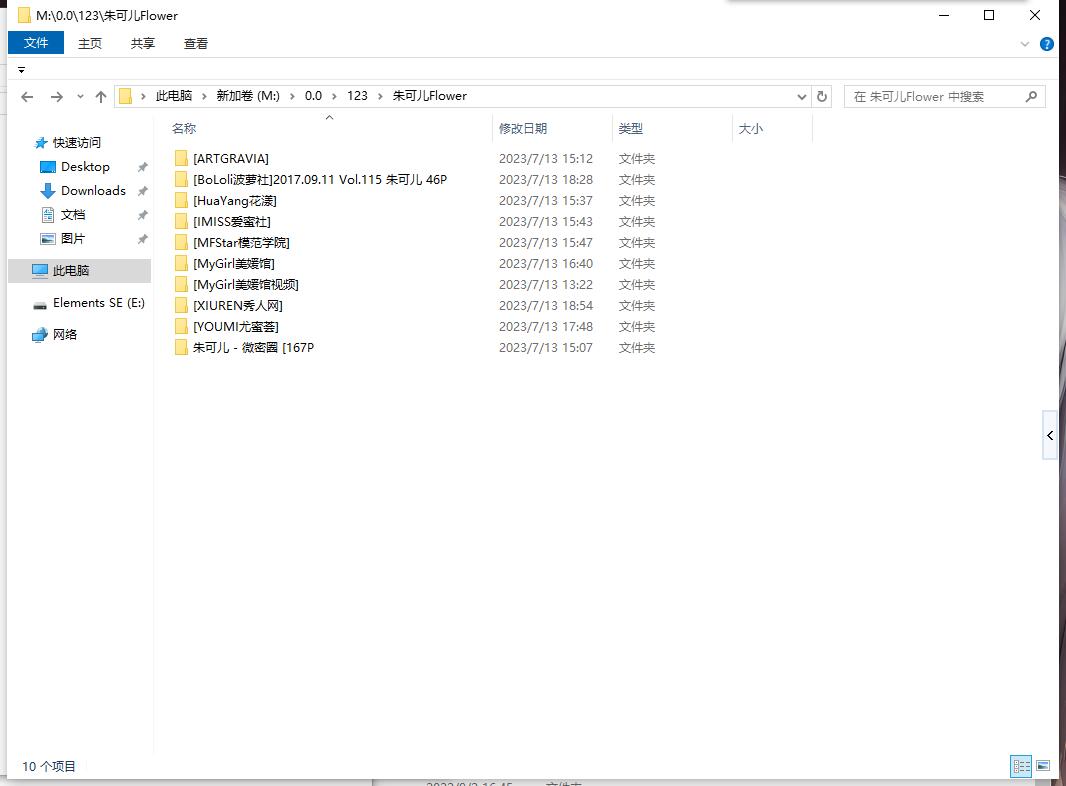Expand chevron after 123 breadcrumb
This screenshot has height=786, width=1066.
coord(380,97)
